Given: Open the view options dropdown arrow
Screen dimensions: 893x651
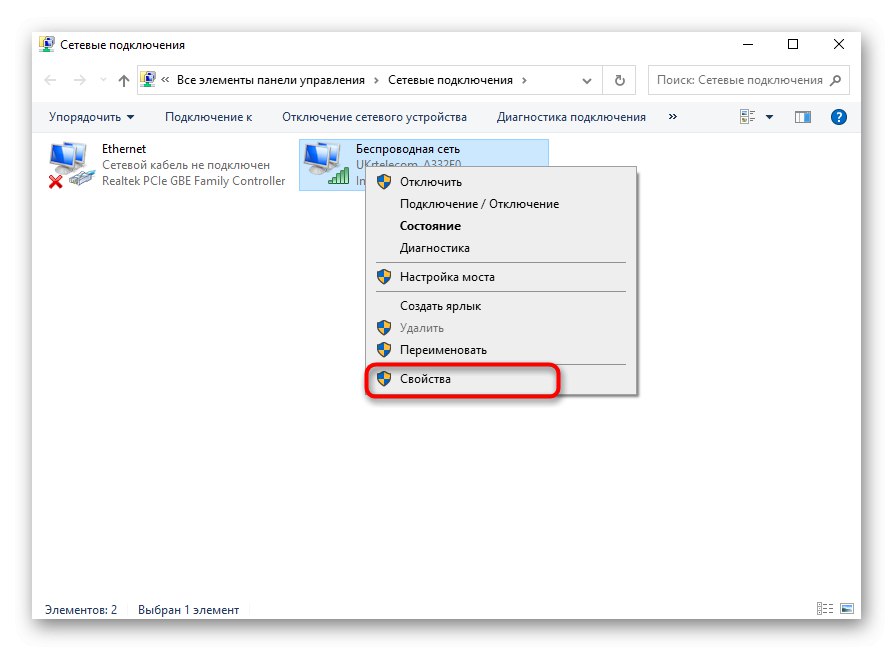Looking at the screenshot, I should tap(769, 117).
